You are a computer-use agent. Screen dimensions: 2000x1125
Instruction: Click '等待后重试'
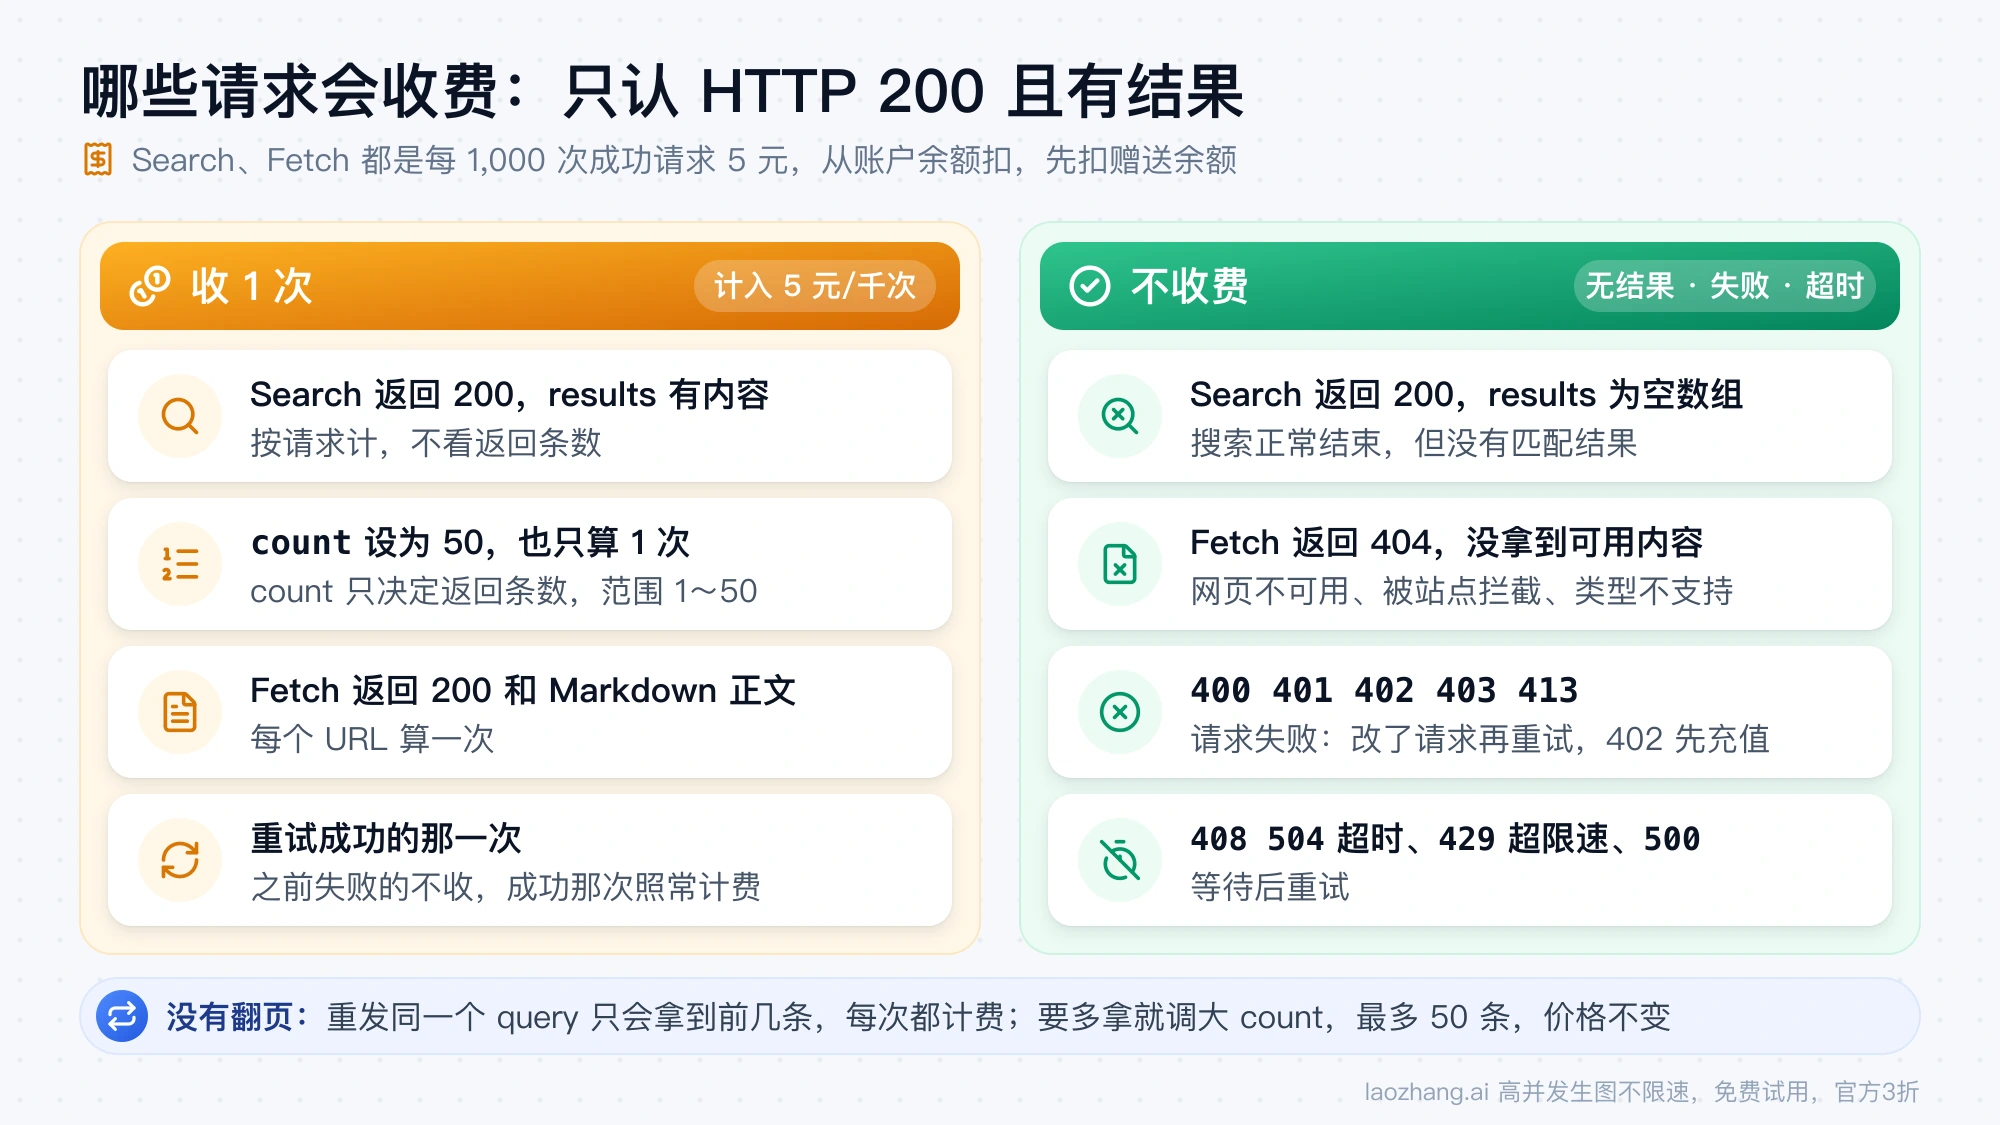pos(1270,887)
